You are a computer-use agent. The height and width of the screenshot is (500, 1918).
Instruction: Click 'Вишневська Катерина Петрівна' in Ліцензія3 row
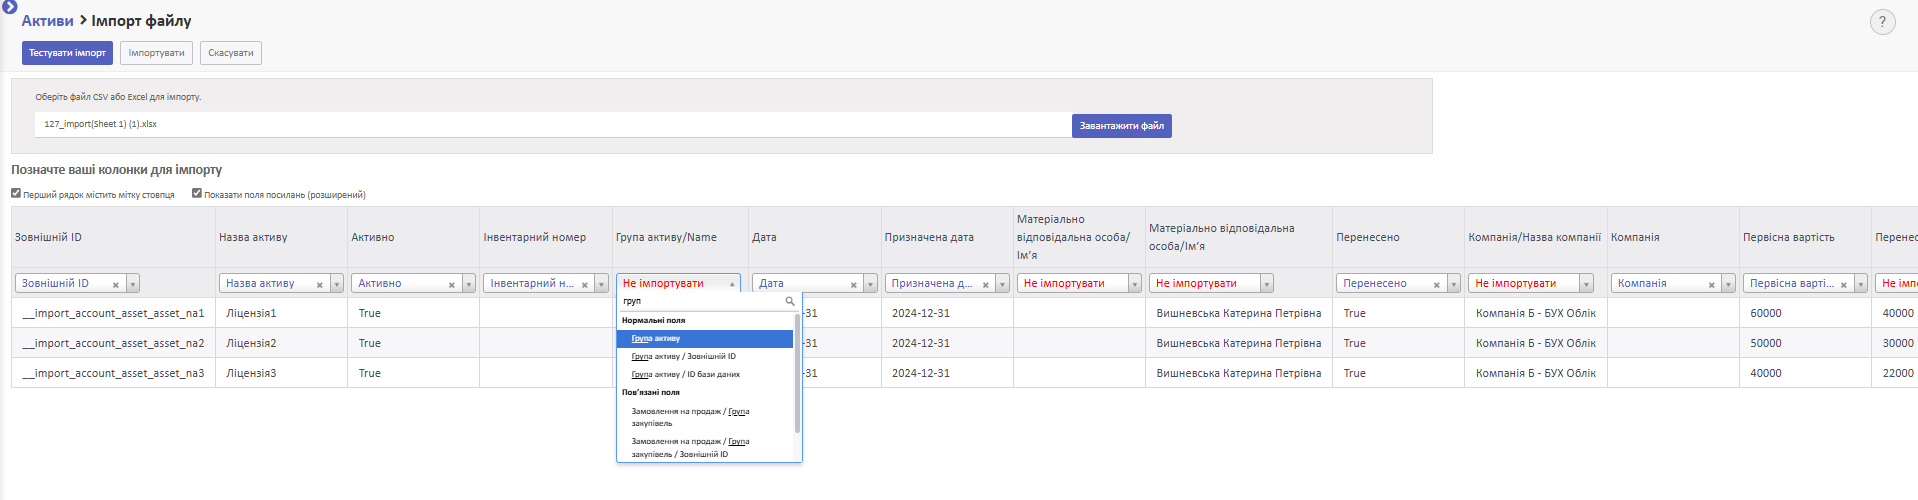1239,373
